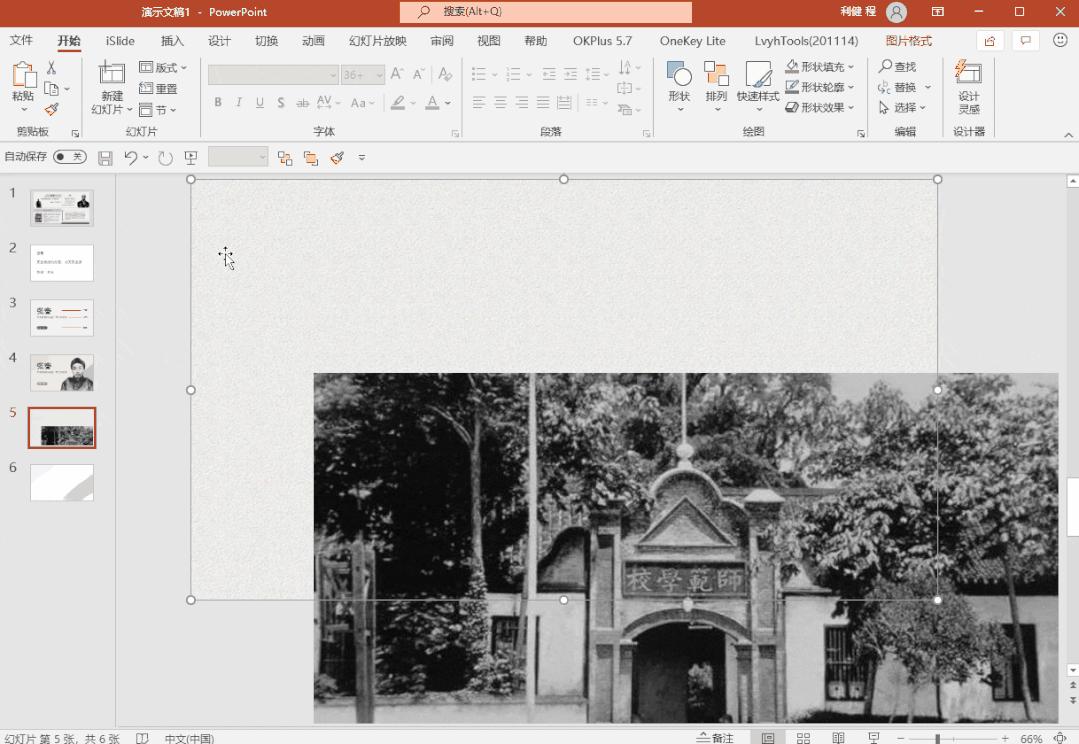Click the 查找 Find button

897,67
